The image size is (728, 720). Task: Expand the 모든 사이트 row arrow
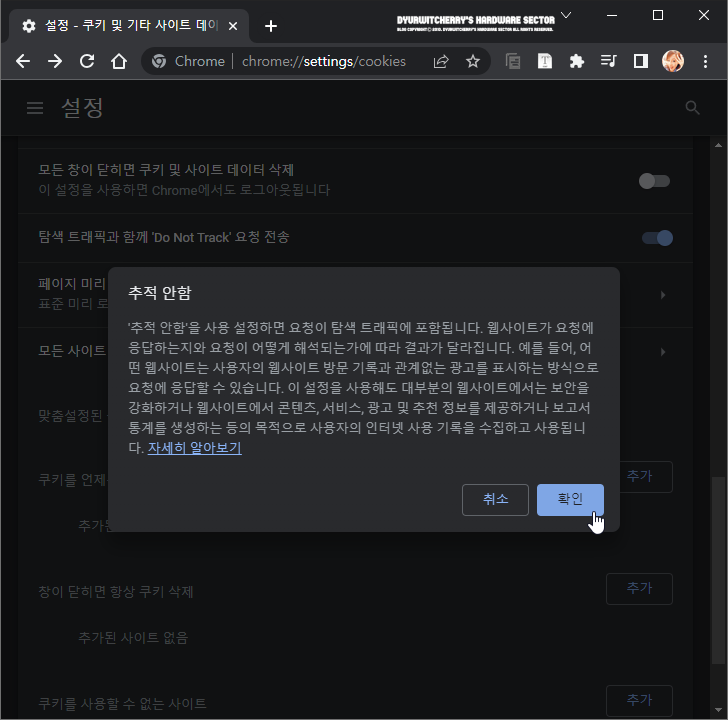[663, 352]
